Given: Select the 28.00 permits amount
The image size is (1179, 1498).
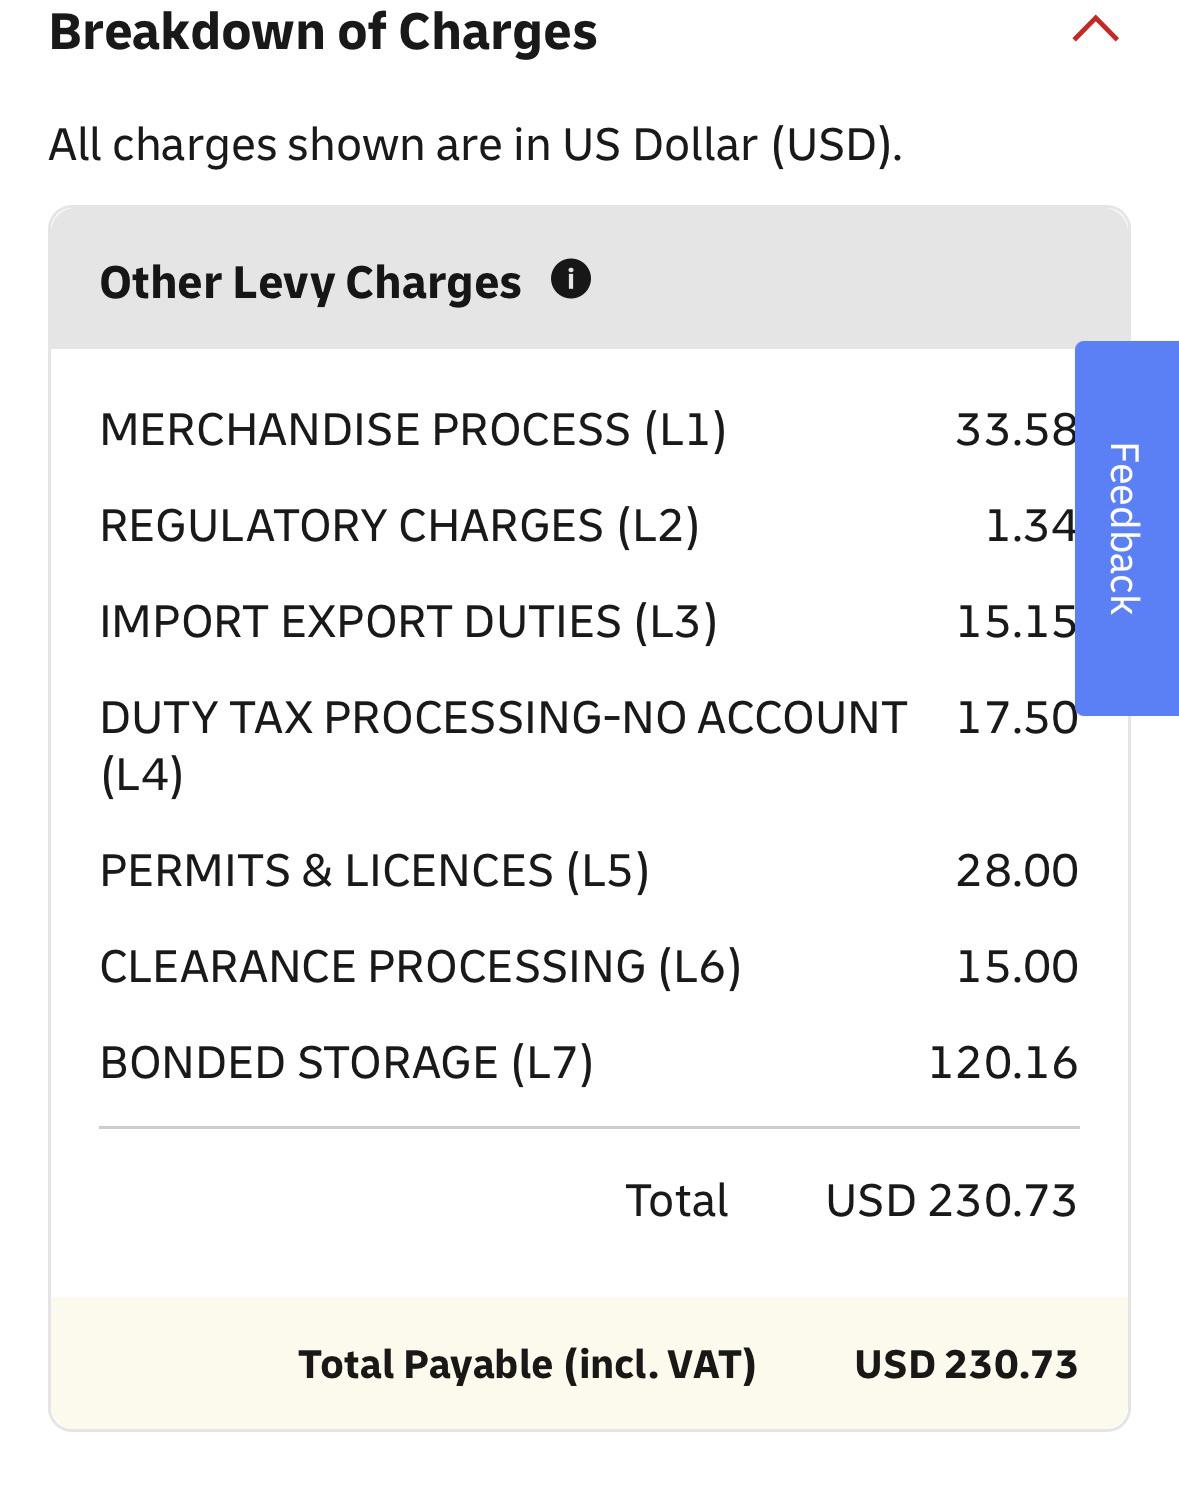Looking at the screenshot, I should [1017, 871].
